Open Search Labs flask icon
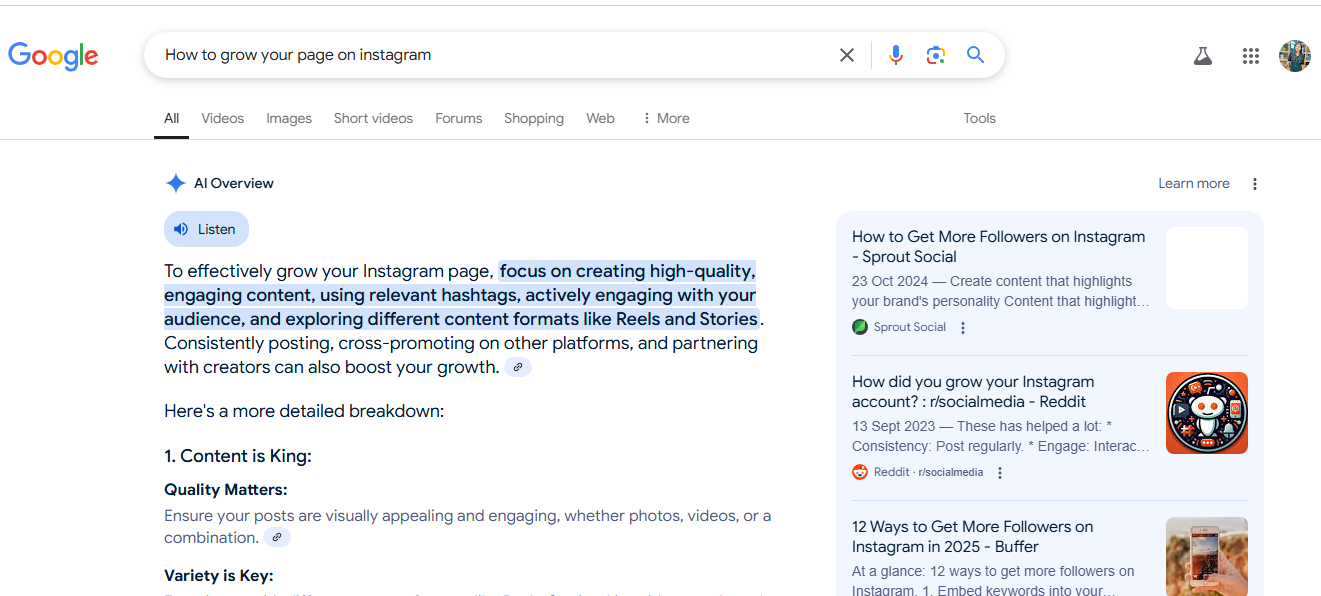This screenshot has width=1321, height=596. (x=1203, y=56)
